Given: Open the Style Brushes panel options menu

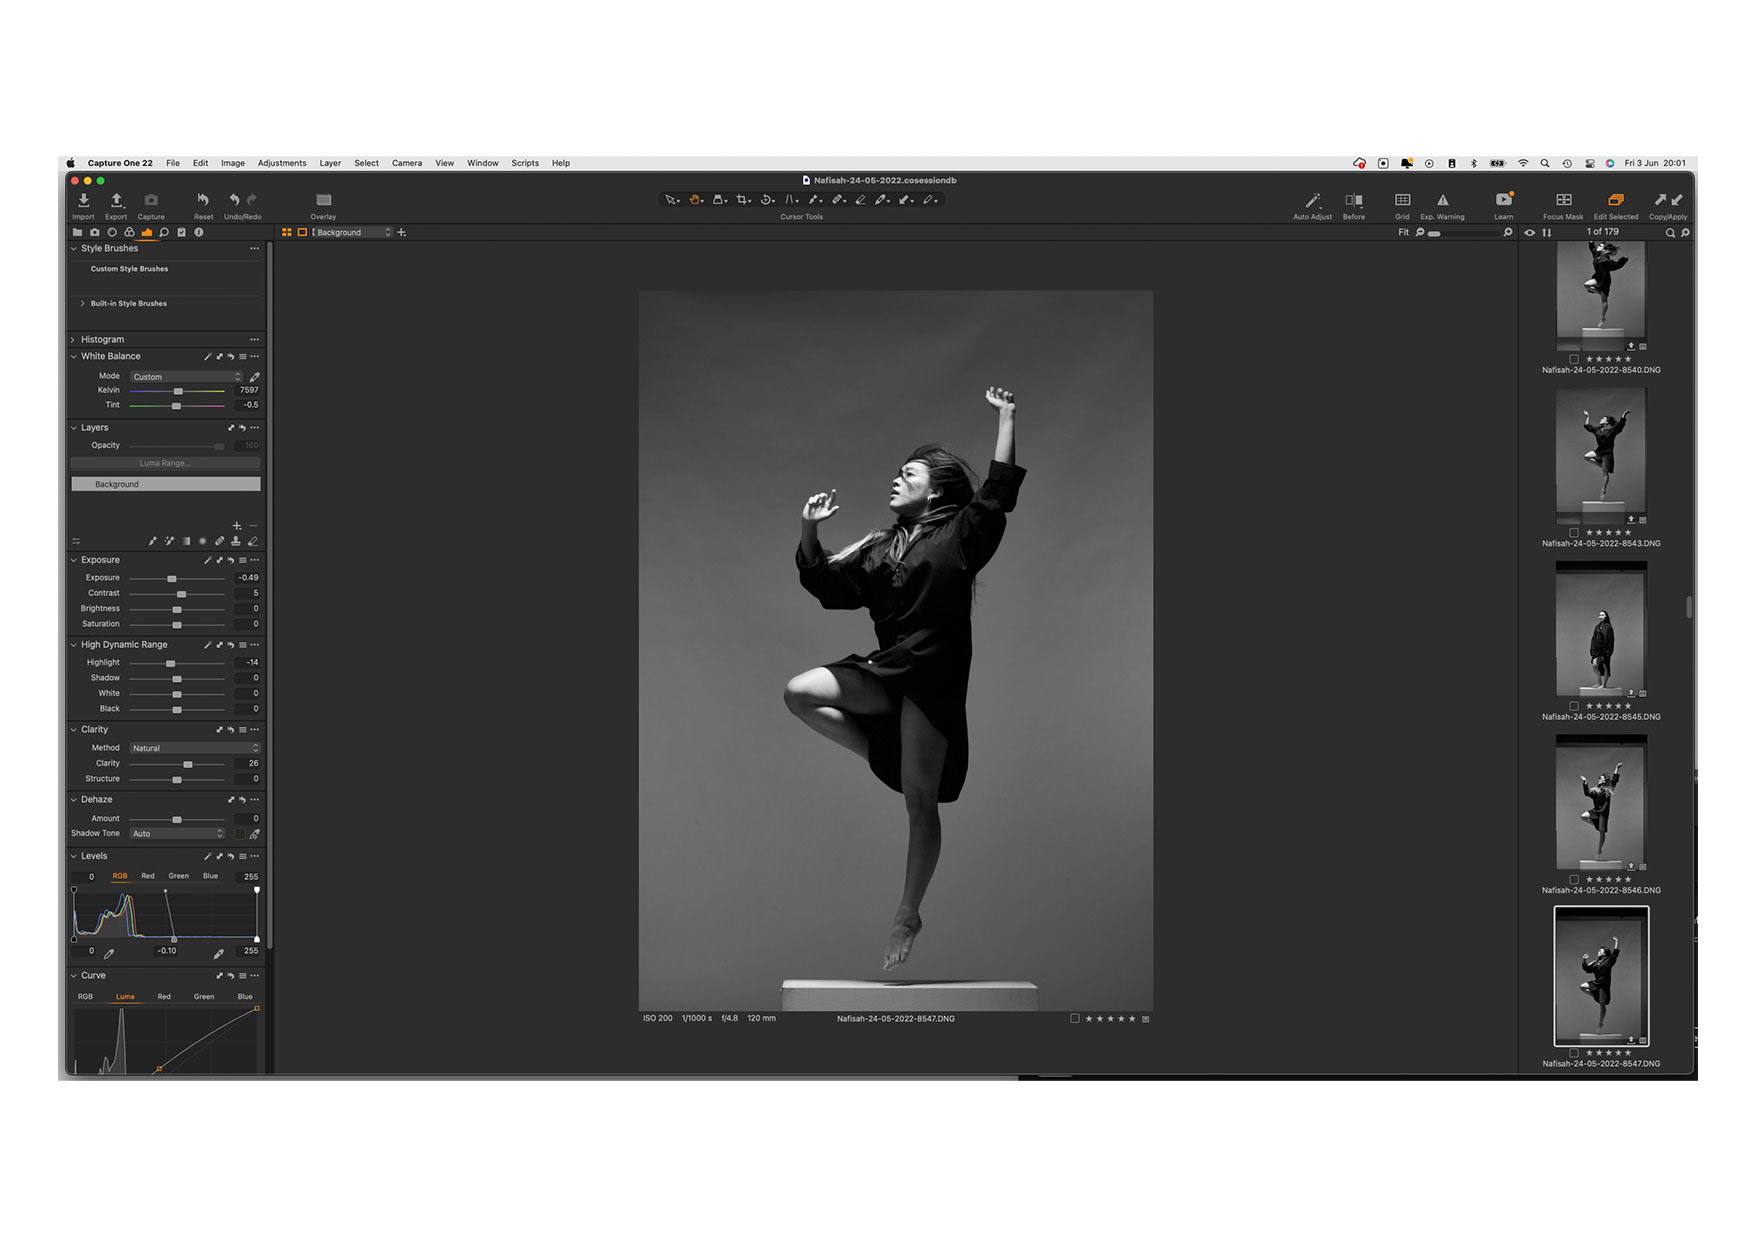Looking at the screenshot, I should [x=254, y=249].
